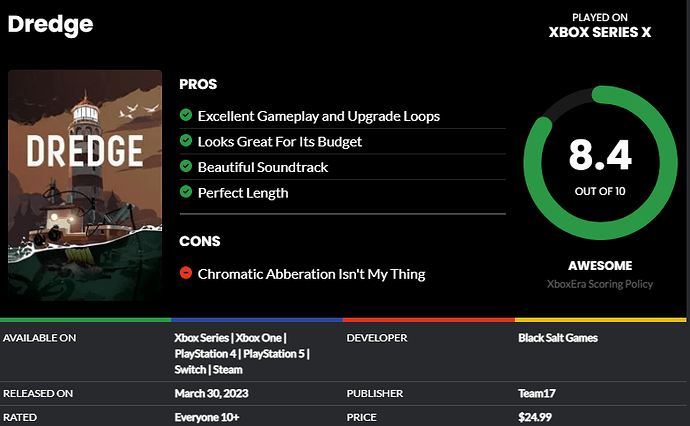Click the green checkmark beside Excellent Gameplay
Viewport: 690px width, 426px height.
click(186, 115)
